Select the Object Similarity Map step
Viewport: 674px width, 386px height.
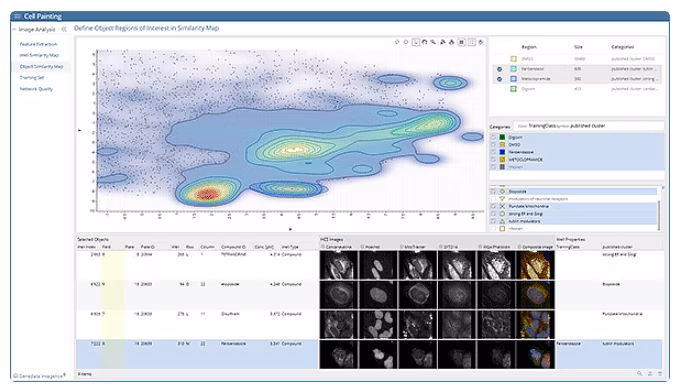[x=41, y=67]
